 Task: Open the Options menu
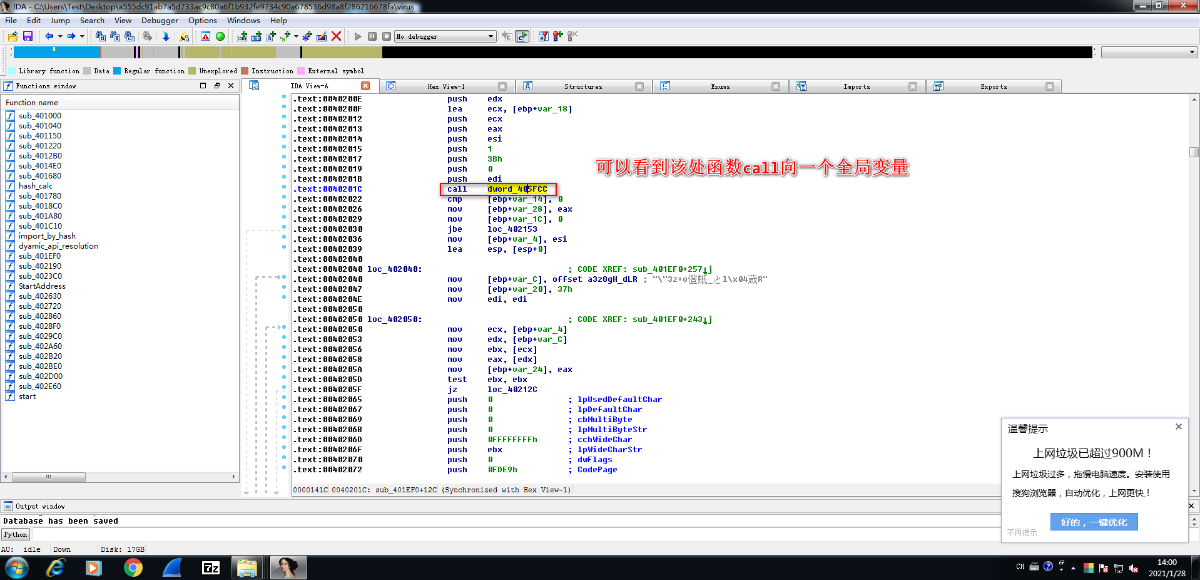pos(203,20)
